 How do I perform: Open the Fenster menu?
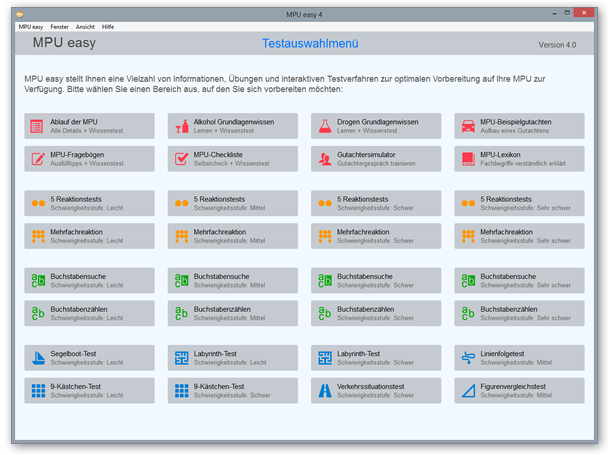(59, 26)
